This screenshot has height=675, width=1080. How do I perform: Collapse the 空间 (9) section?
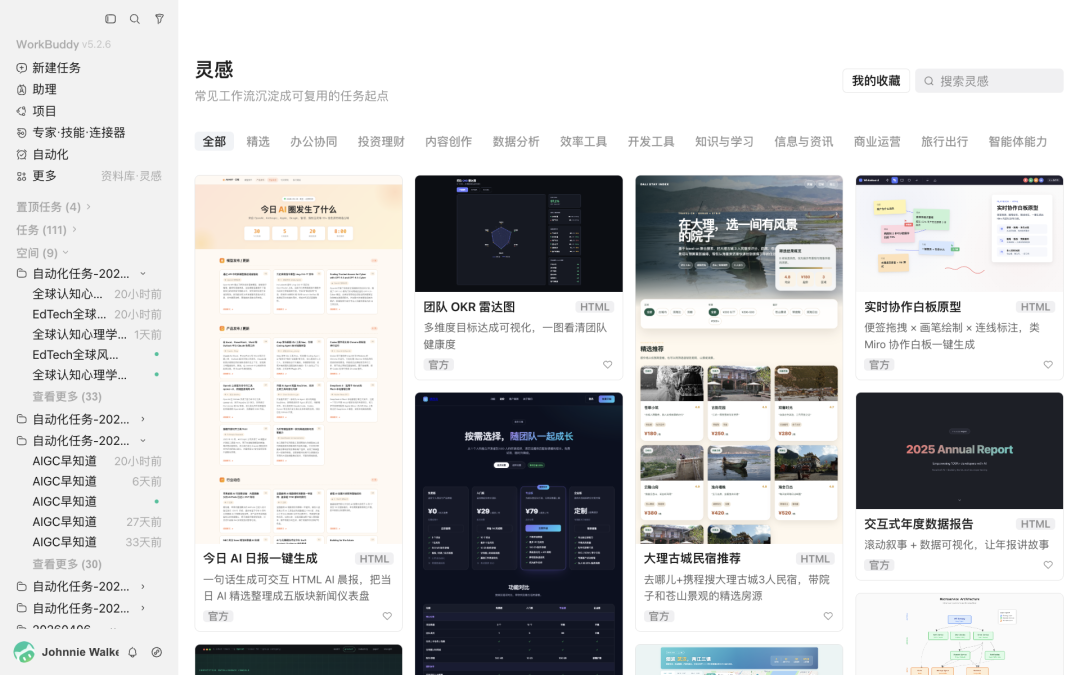43,253
